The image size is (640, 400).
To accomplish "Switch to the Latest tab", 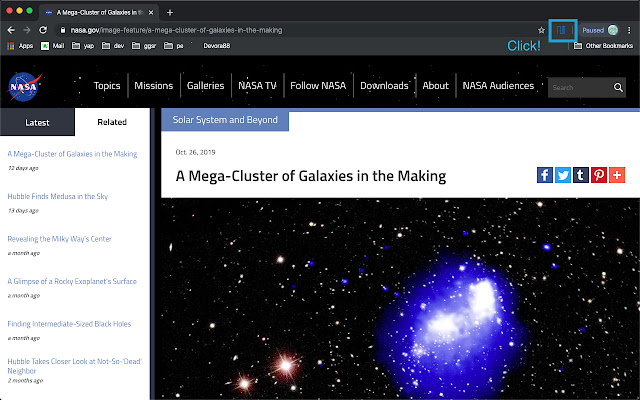I will click(x=37, y=122).
